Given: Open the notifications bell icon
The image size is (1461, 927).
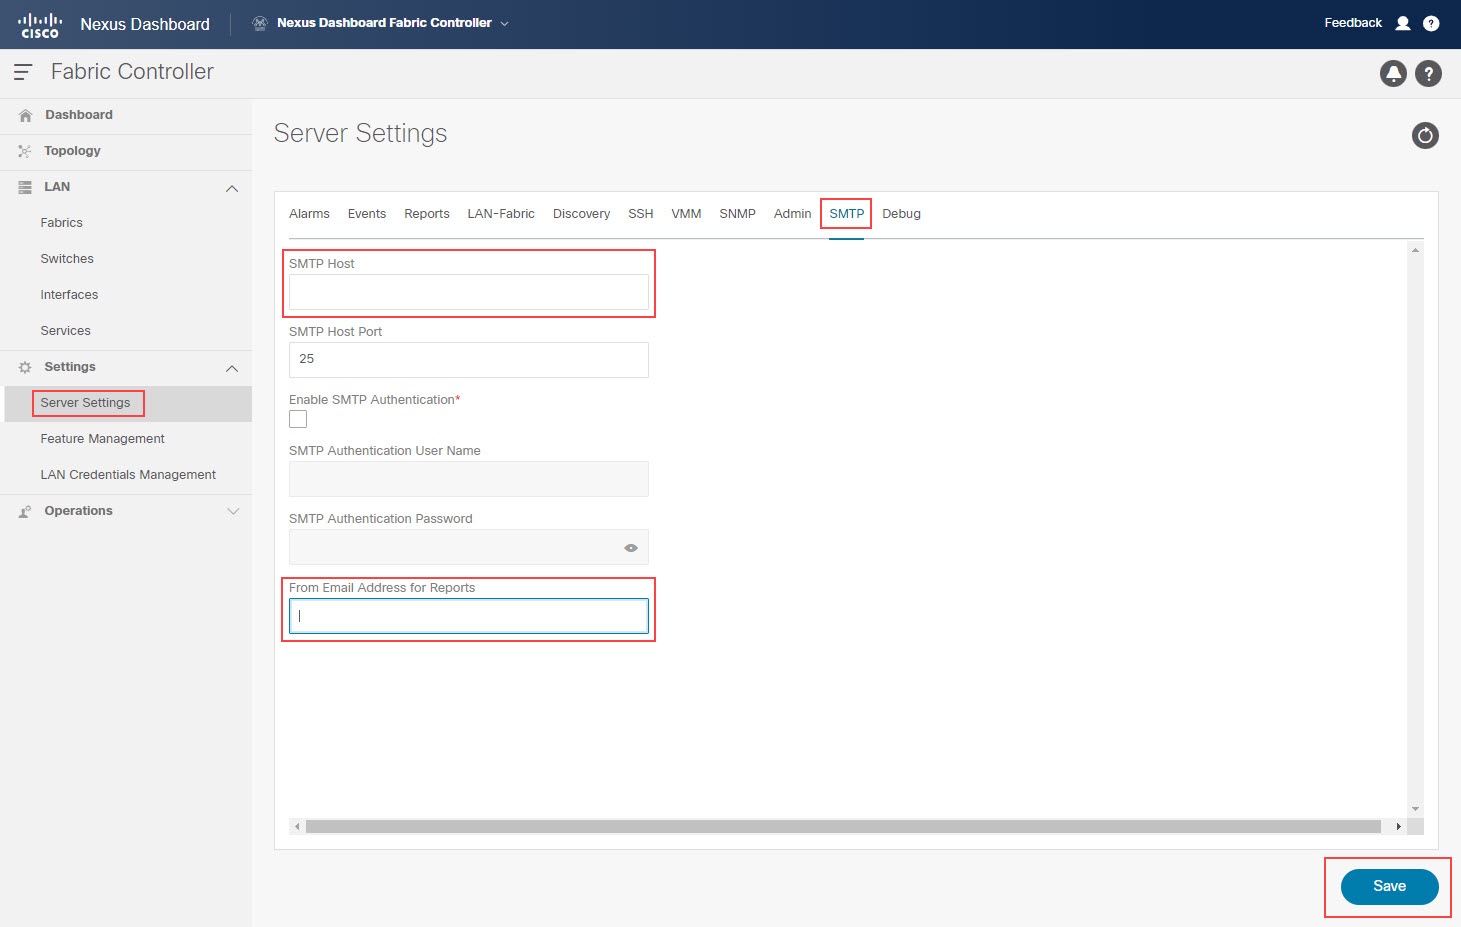Looking at the screenshot, I should coord(1393,73).
